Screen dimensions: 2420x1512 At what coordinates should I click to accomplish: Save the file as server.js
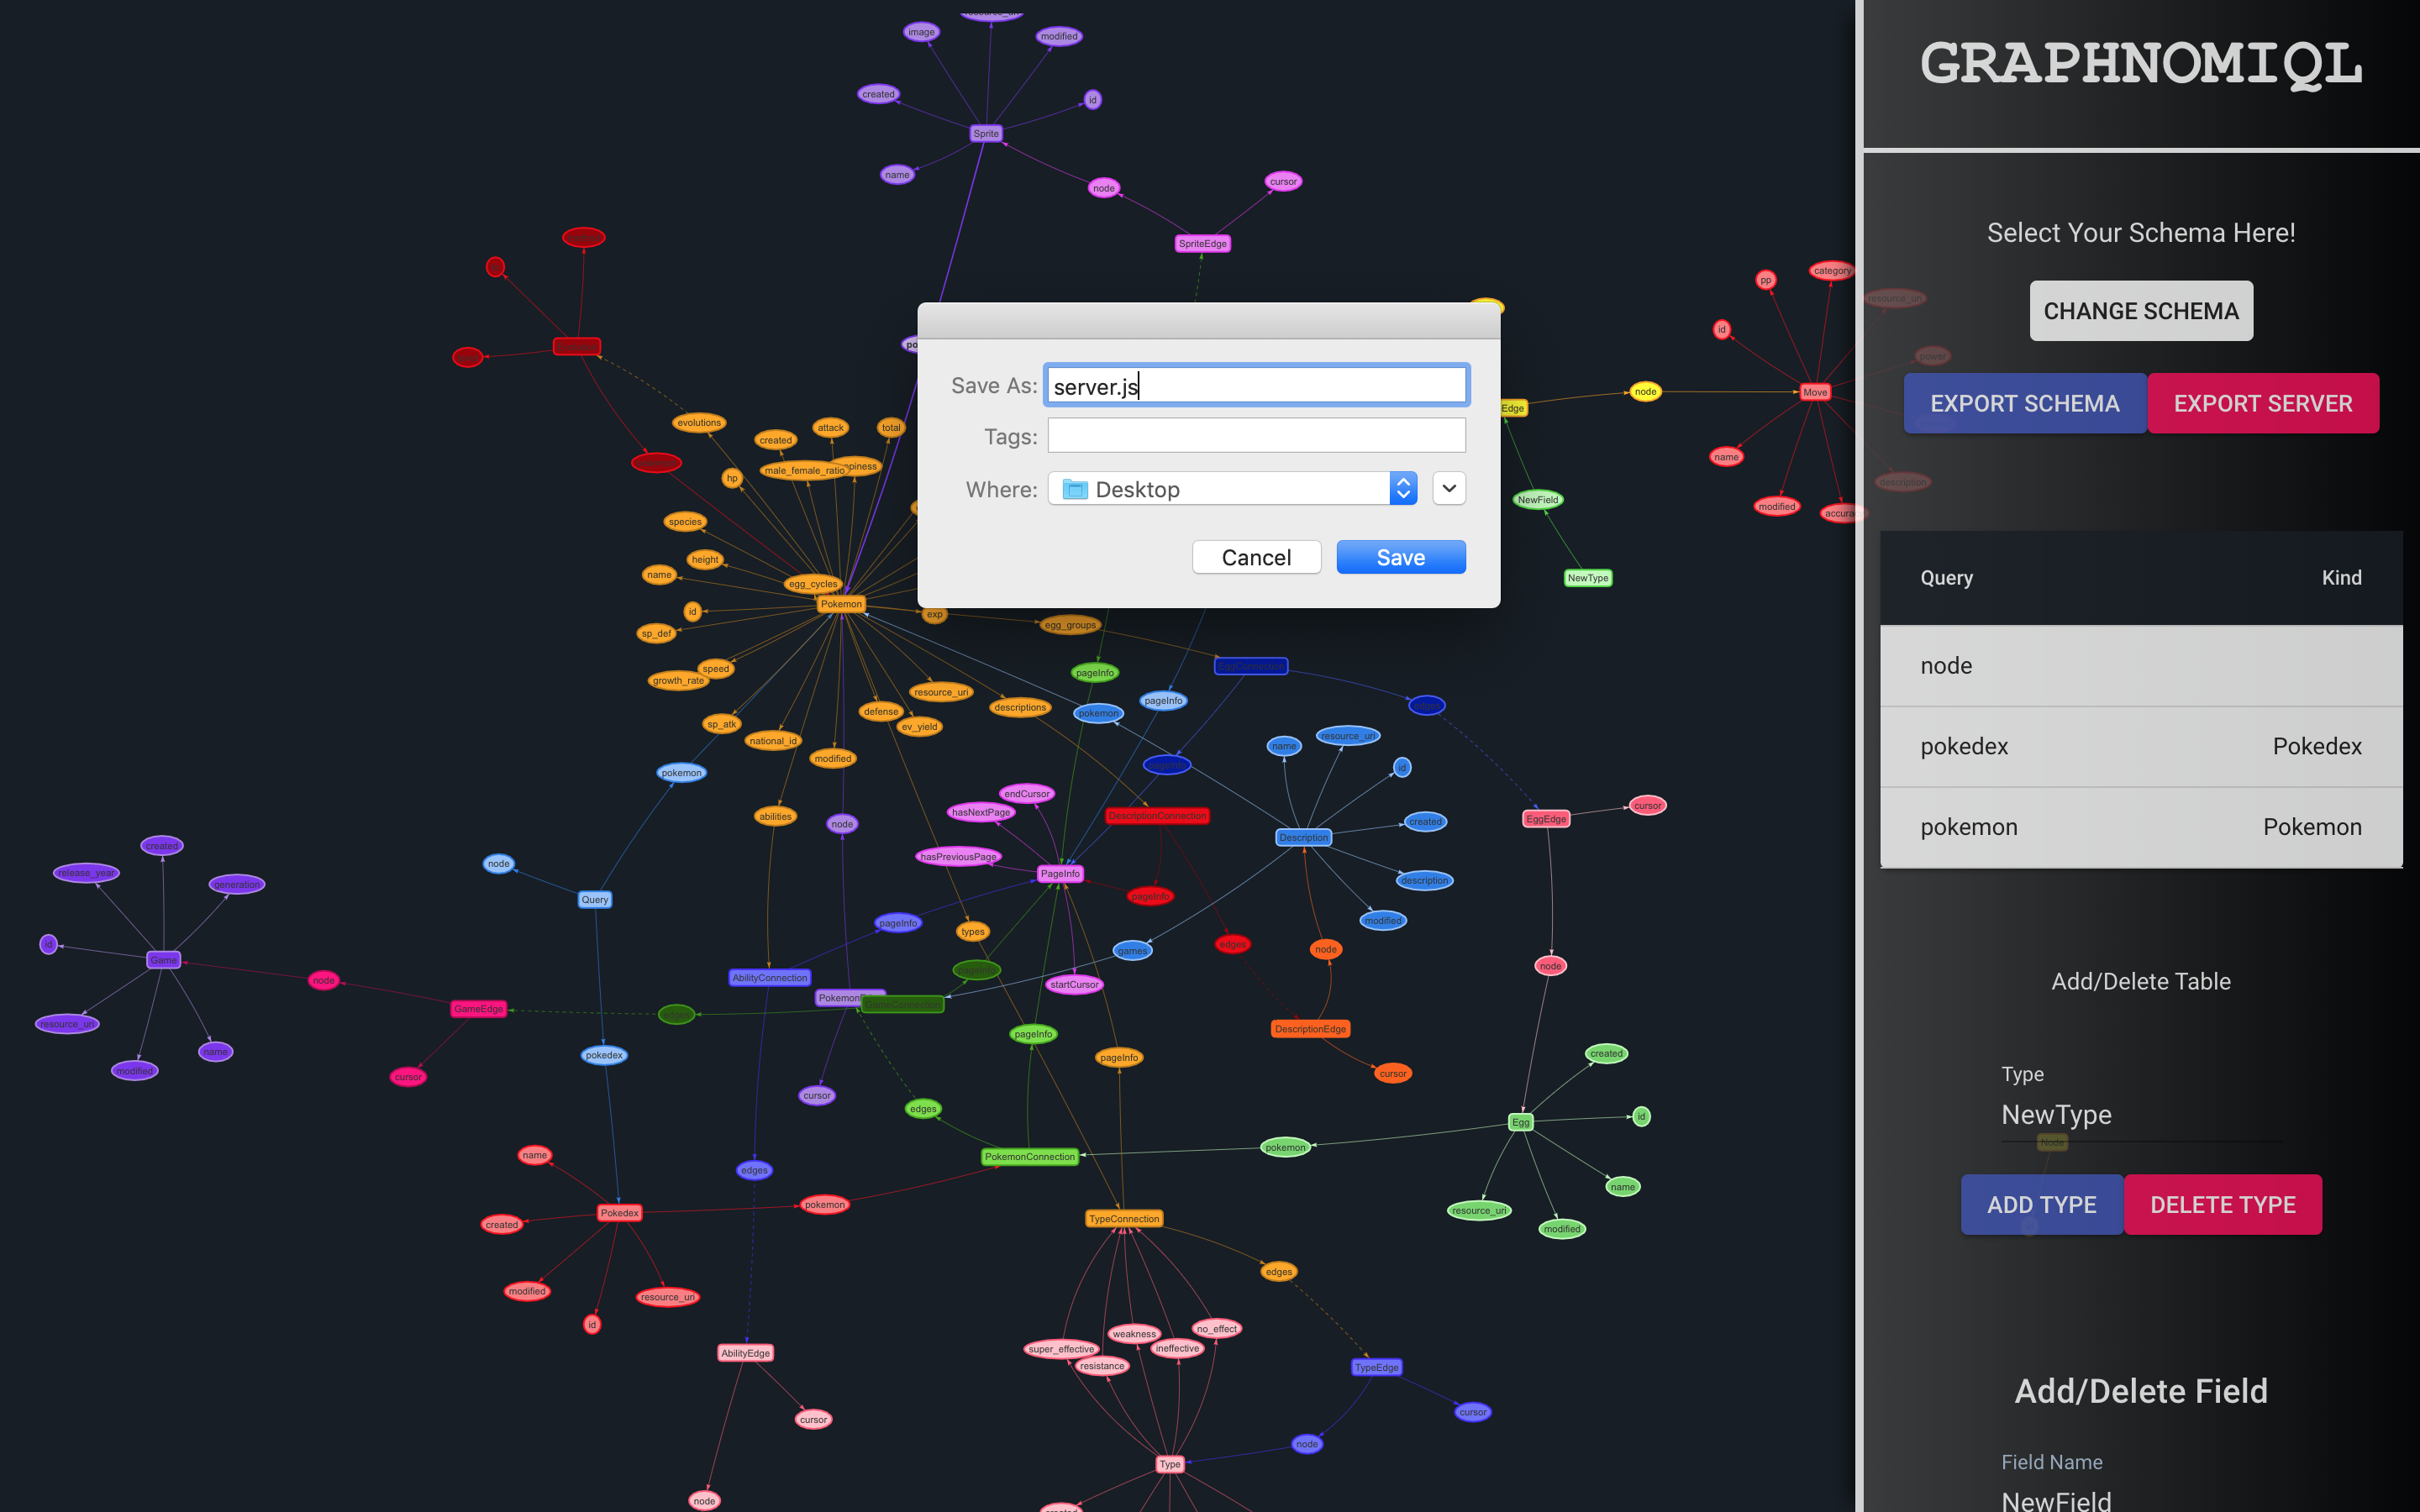point(1401,556)
